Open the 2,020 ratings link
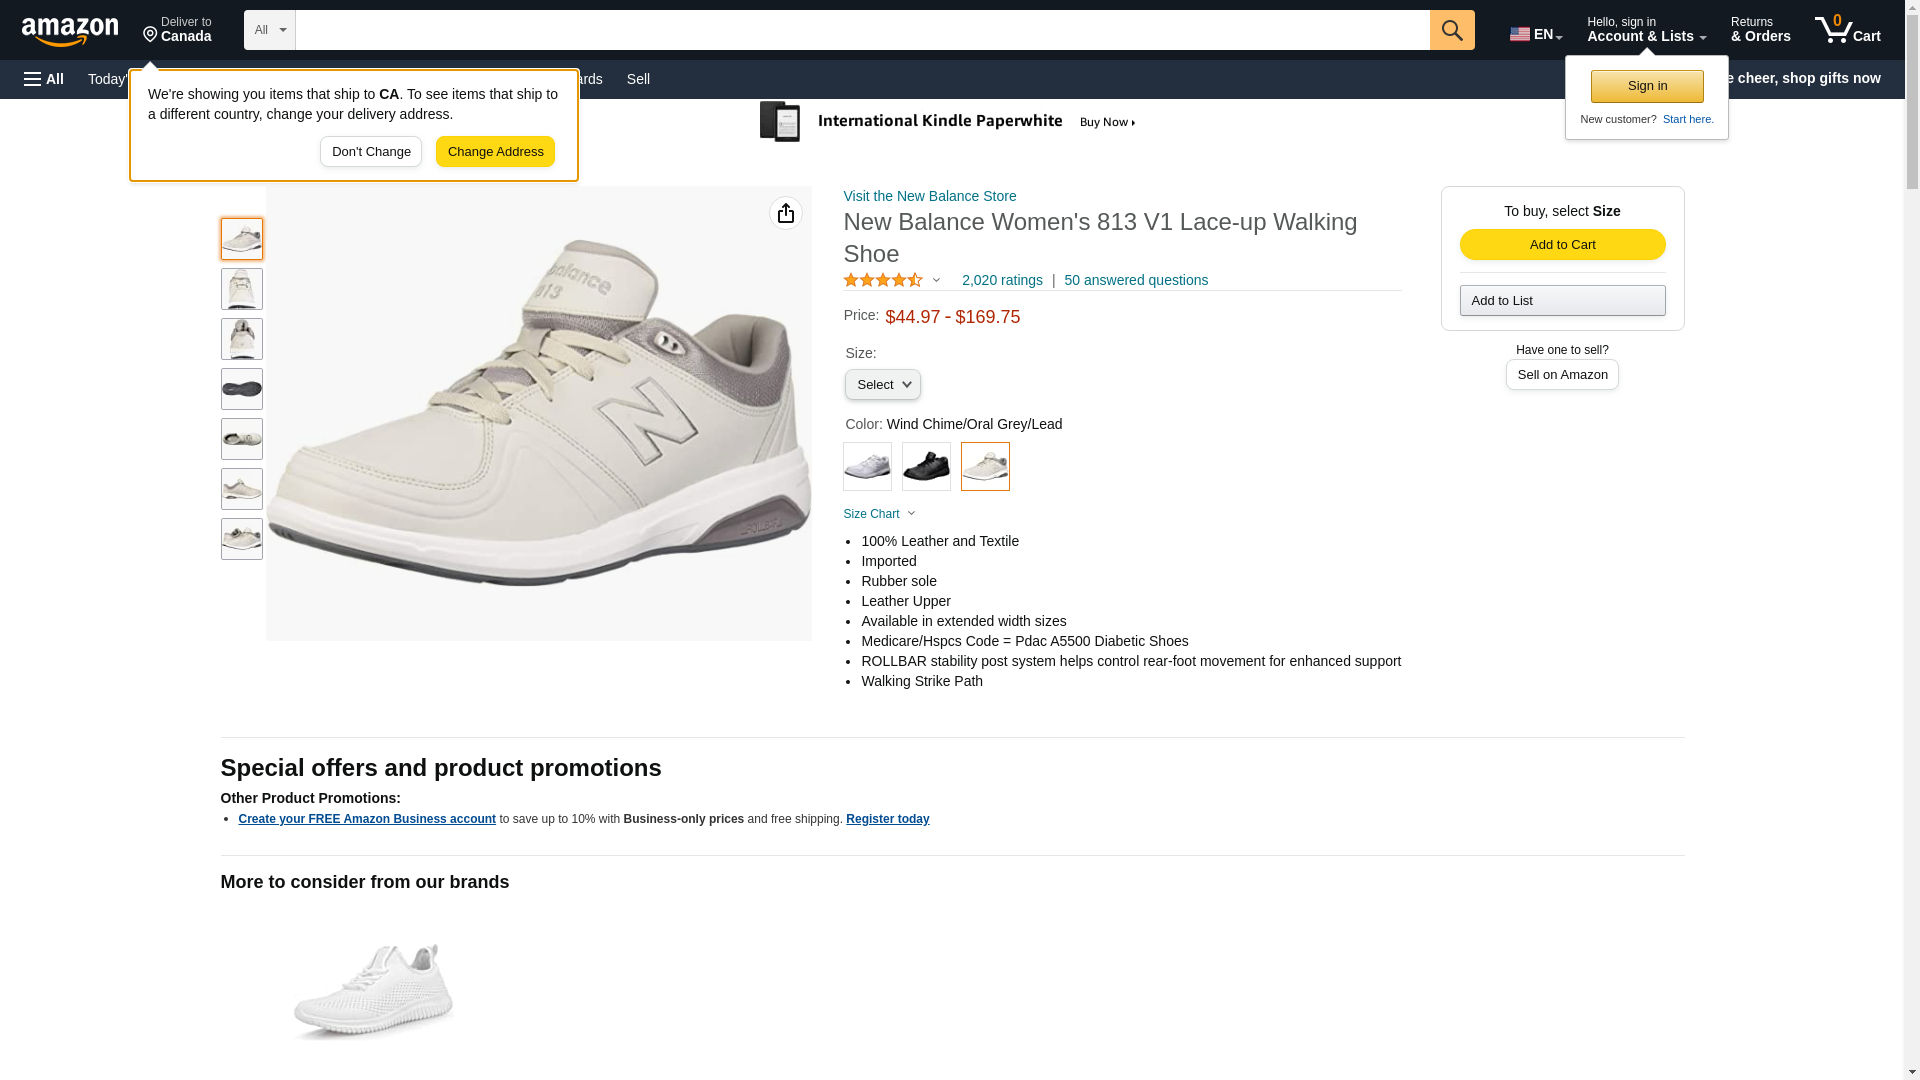 coord(1002,280)
